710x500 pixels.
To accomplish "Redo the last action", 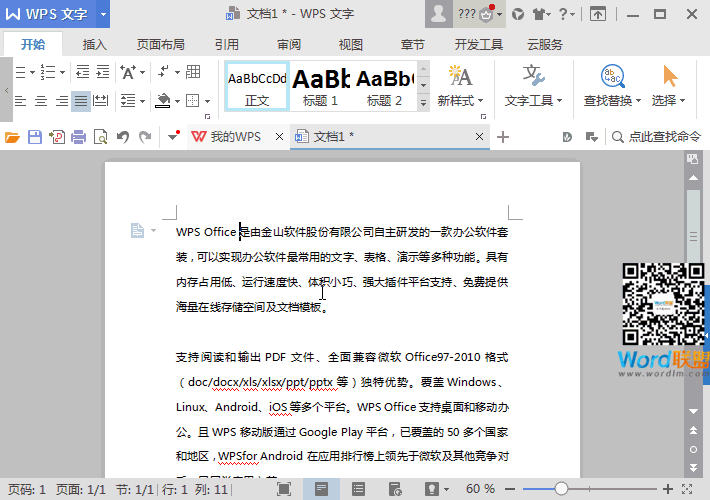I will coord(145,137).
